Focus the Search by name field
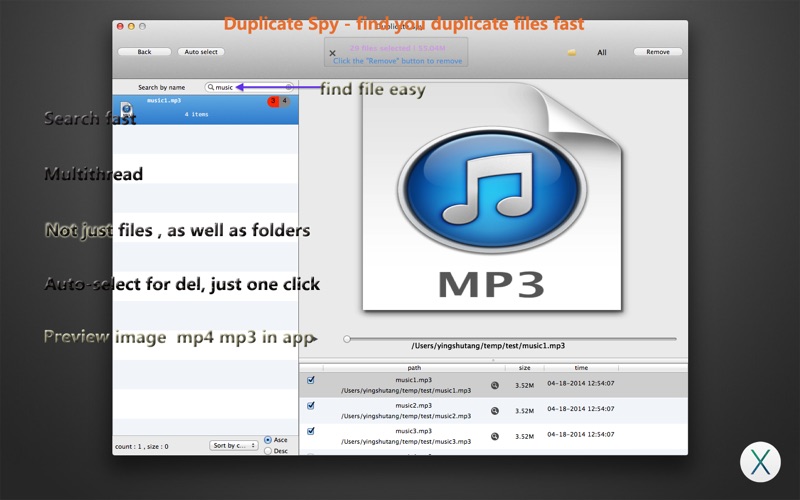Screen dimensions: 800x500 [x=249, y=87]
